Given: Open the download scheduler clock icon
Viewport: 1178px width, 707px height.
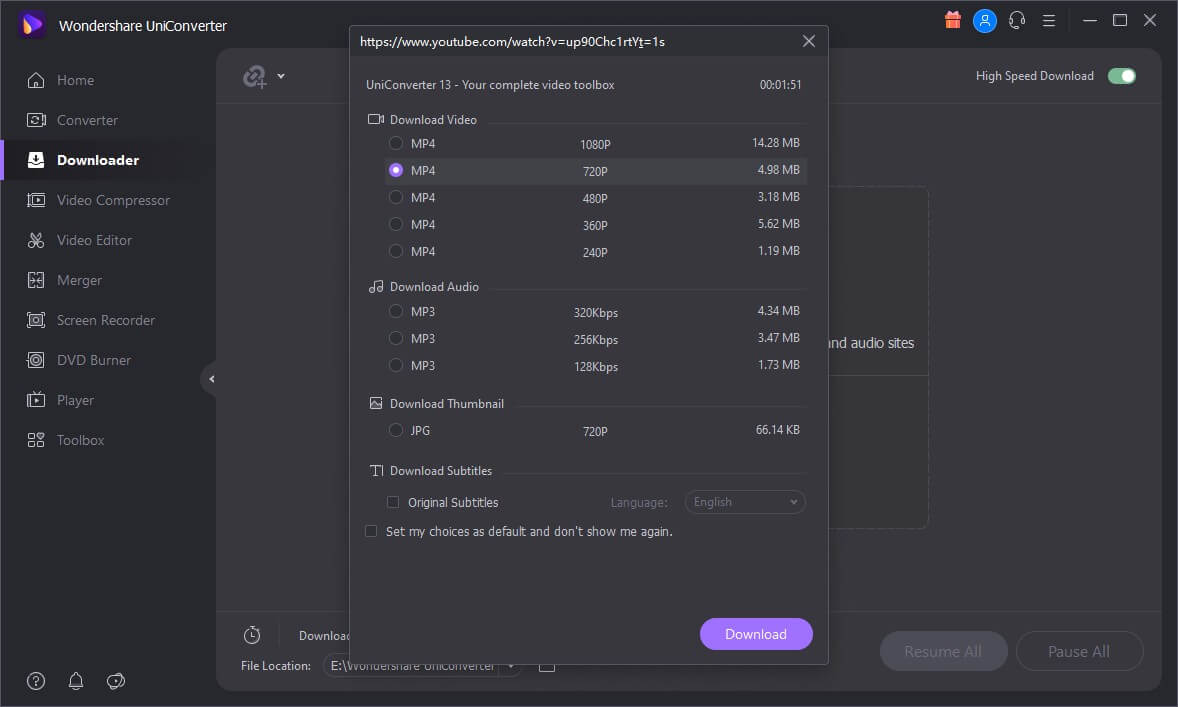Looking at the screenshot, I should point(252,635).
